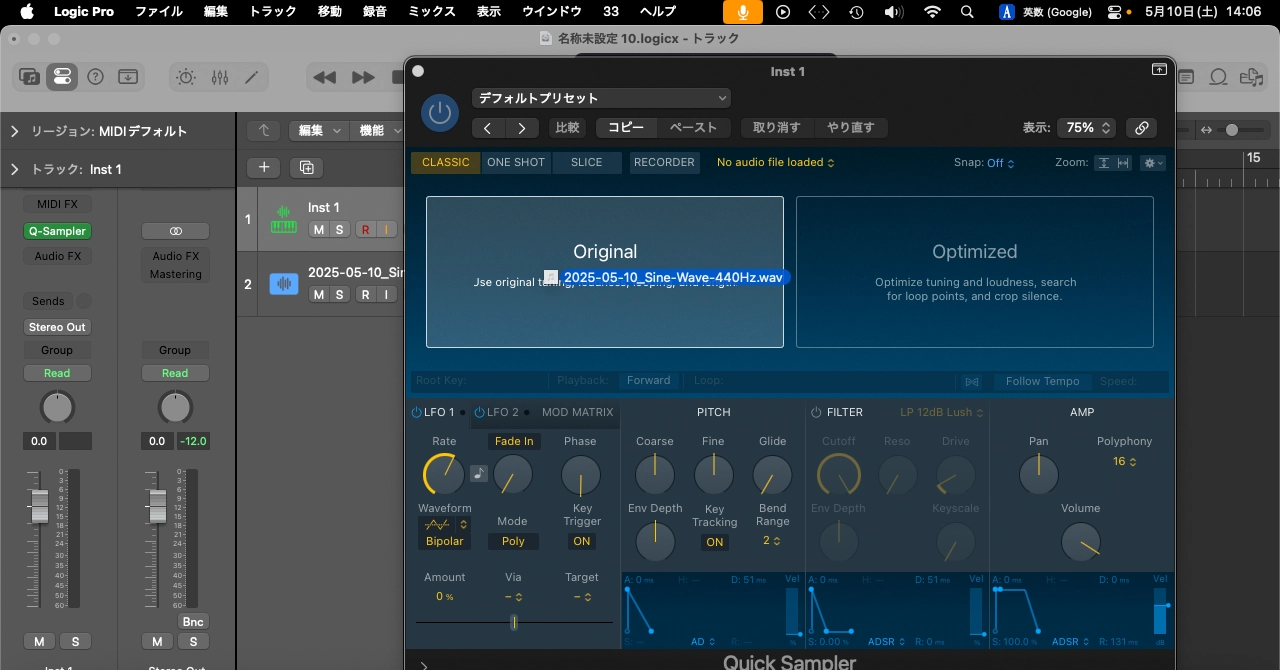
Task: Open the media browser icon in the Logic toolbar
Action: point(1250,77)
